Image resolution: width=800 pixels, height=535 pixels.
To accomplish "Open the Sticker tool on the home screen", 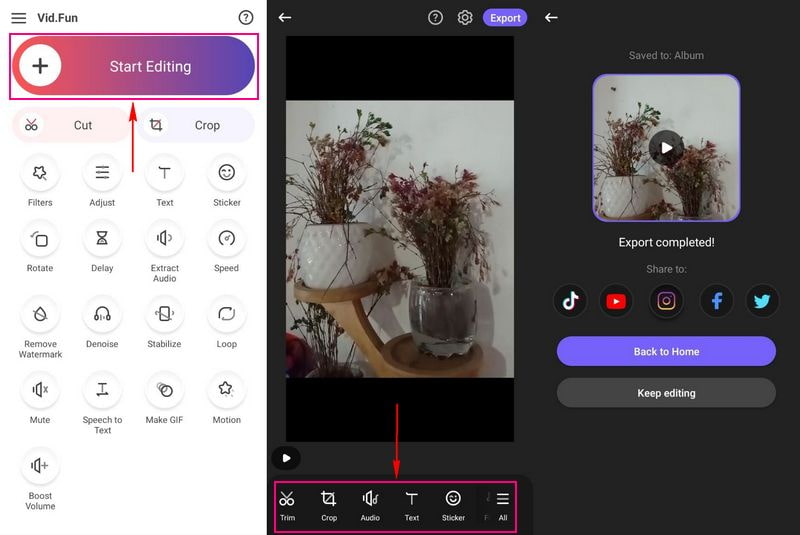I will (x=227, y=182).
